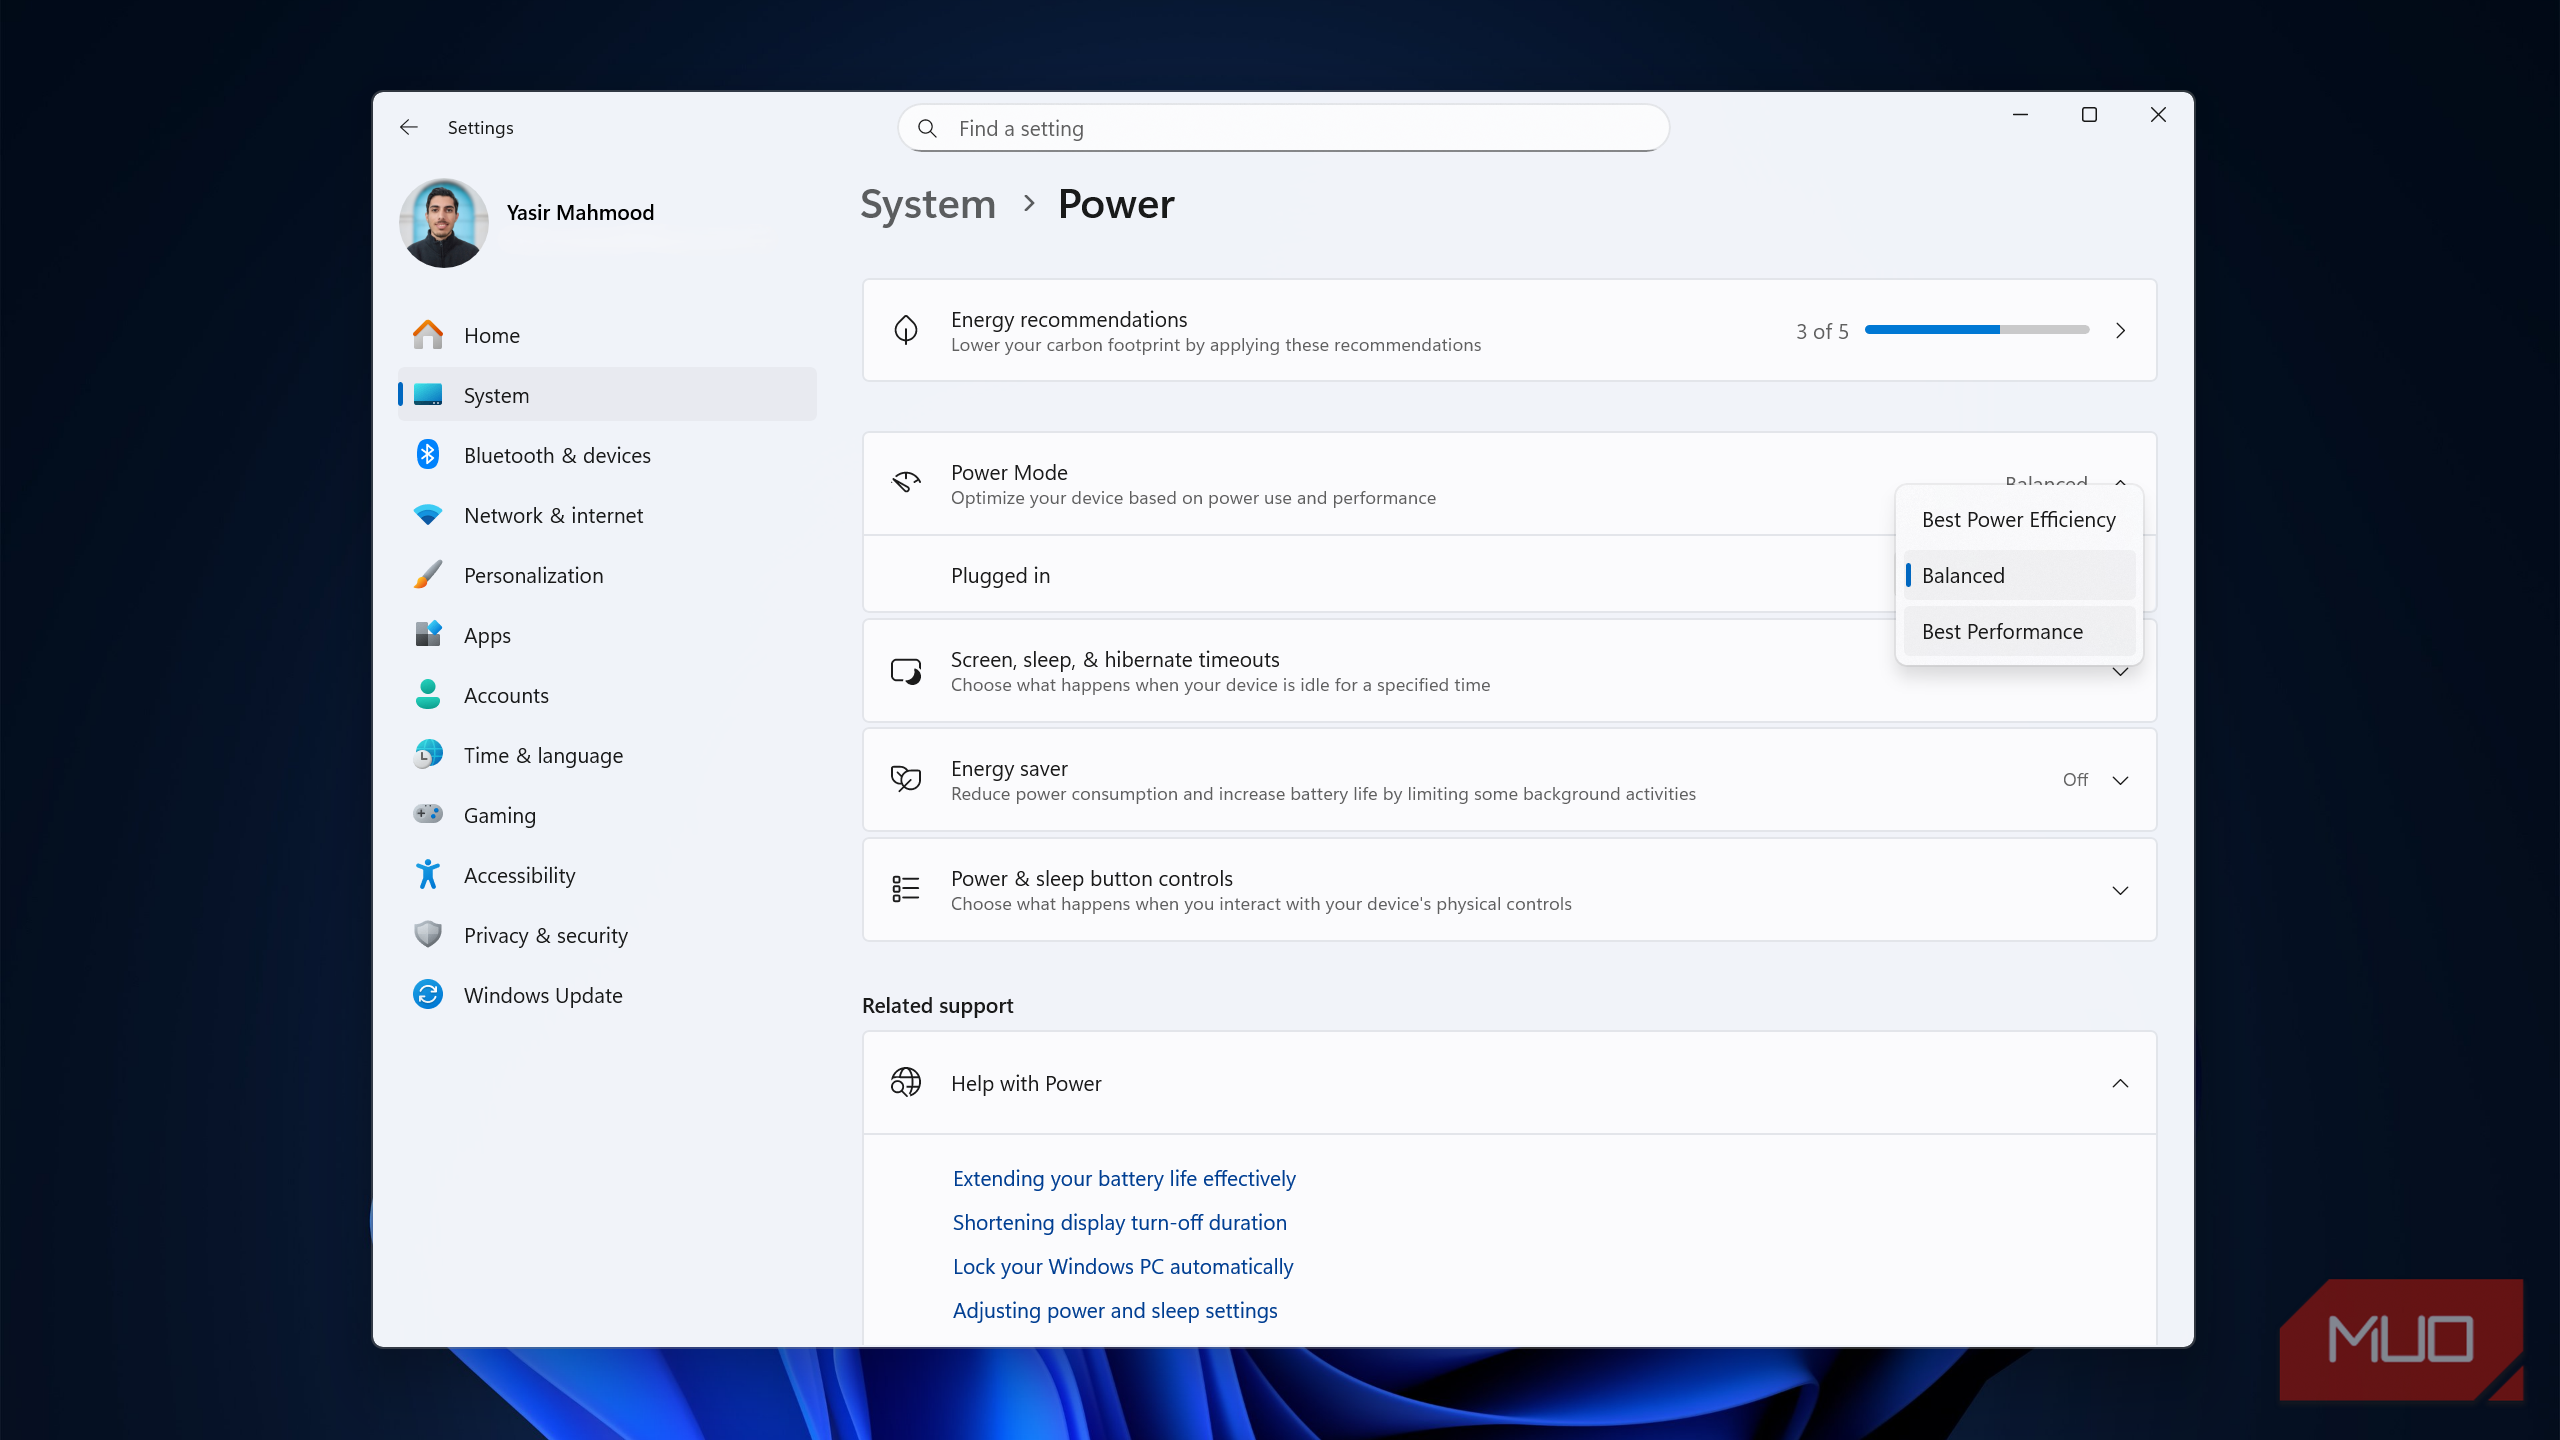
Task: Choose Best Performance power mode
Action: click(x=2019, y=631)
